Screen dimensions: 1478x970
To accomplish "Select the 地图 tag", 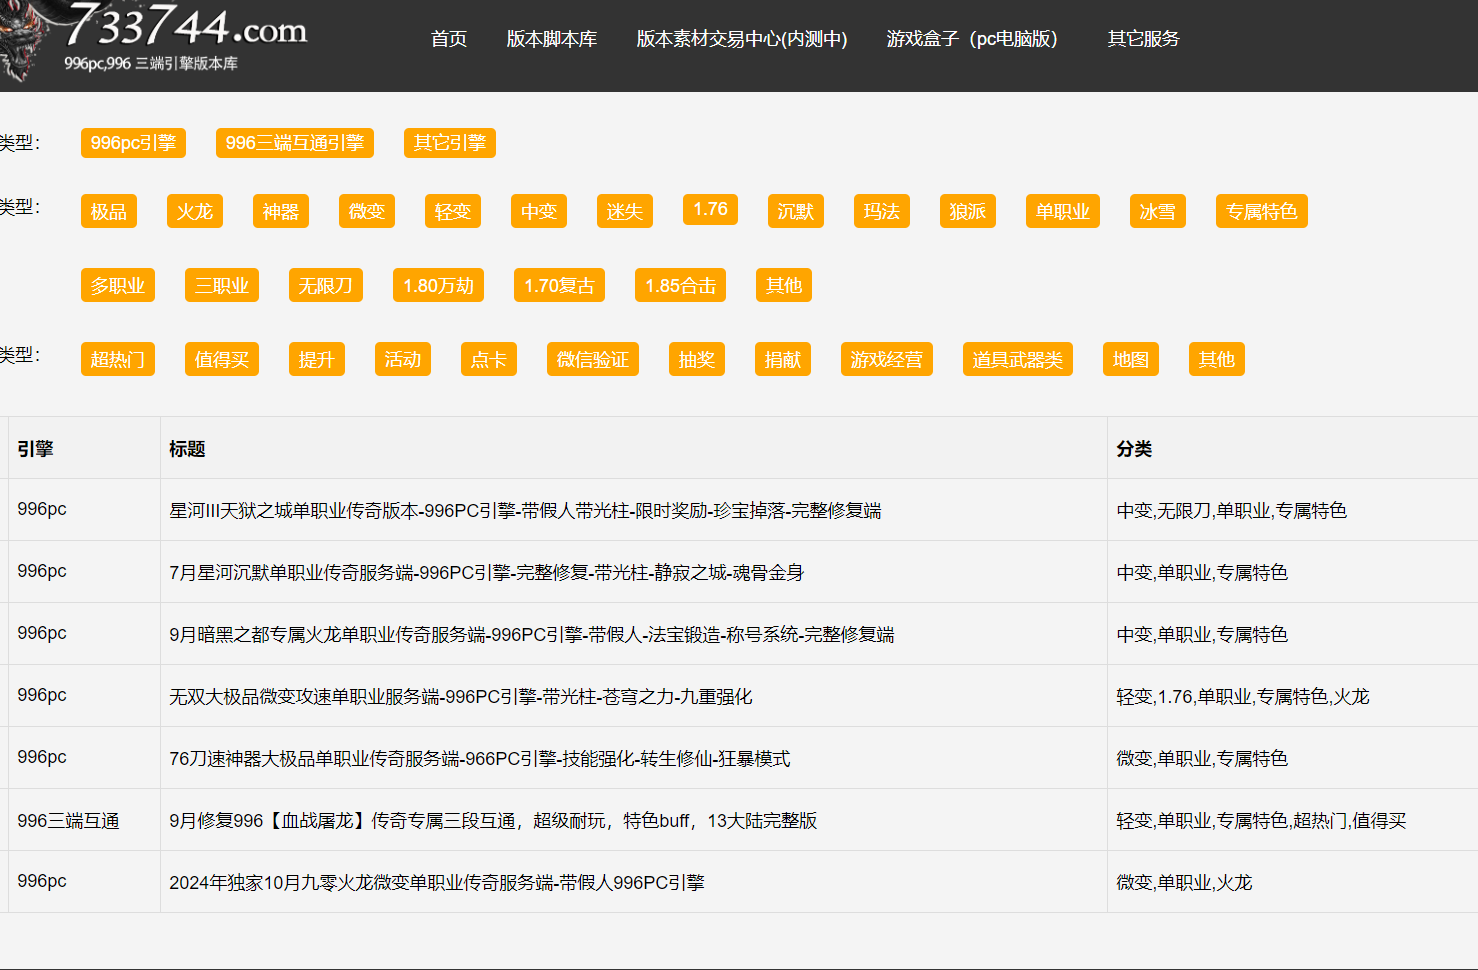I will point(1131,359).
